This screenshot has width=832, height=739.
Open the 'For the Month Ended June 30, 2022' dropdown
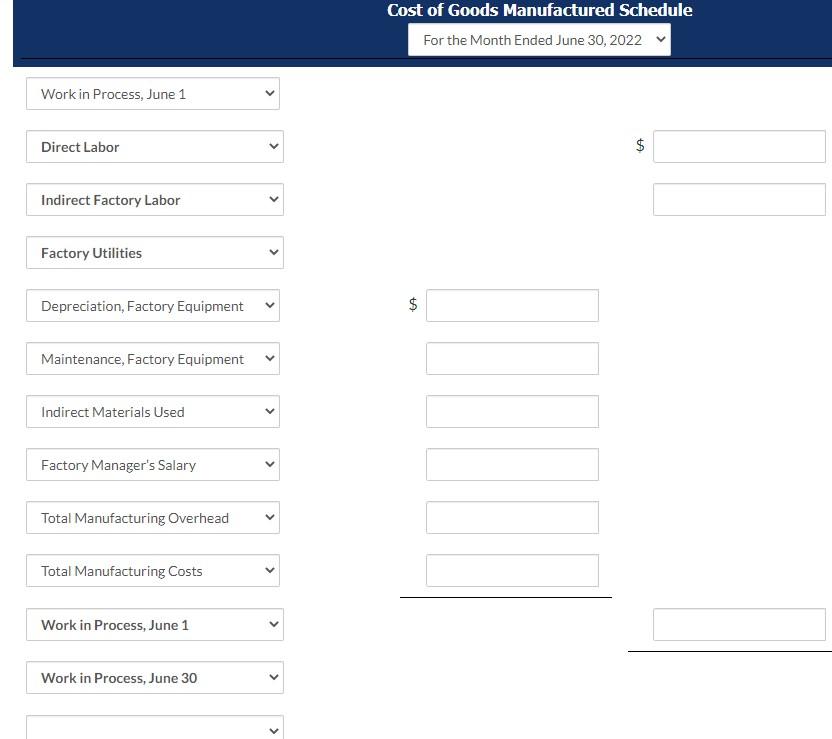539,39
